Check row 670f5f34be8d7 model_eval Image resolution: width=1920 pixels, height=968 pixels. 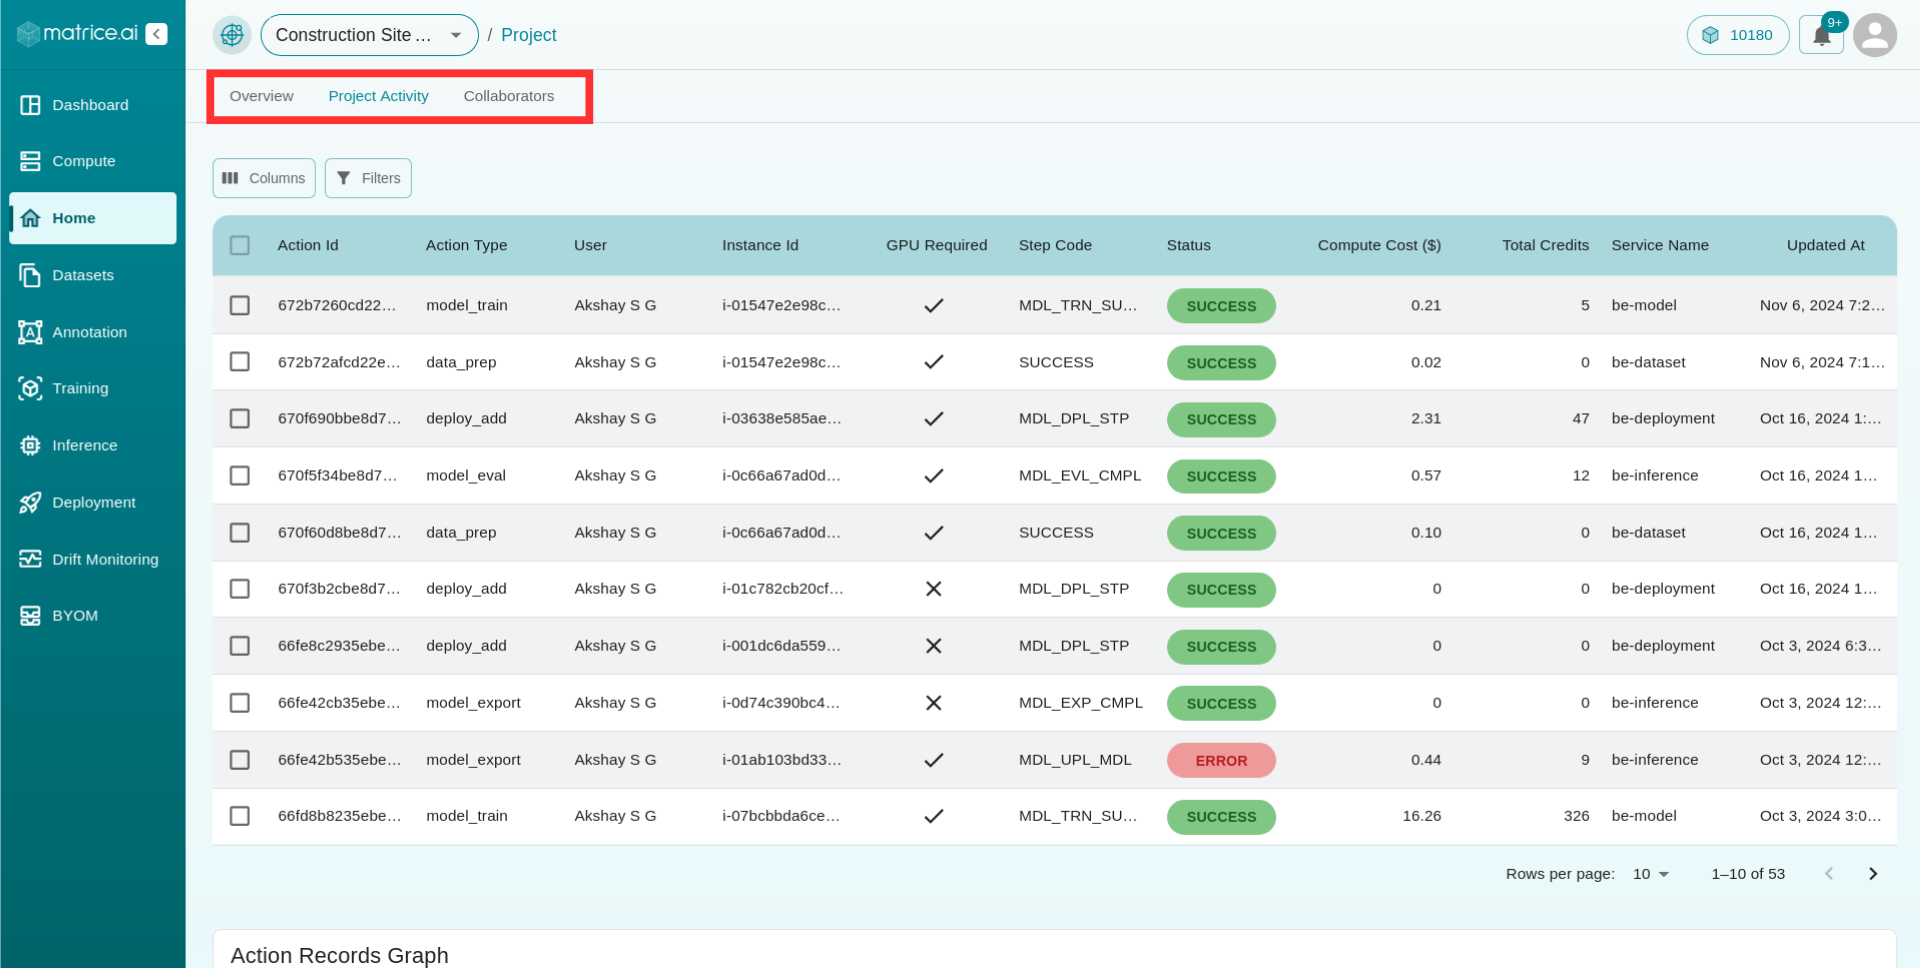(240, 475)
